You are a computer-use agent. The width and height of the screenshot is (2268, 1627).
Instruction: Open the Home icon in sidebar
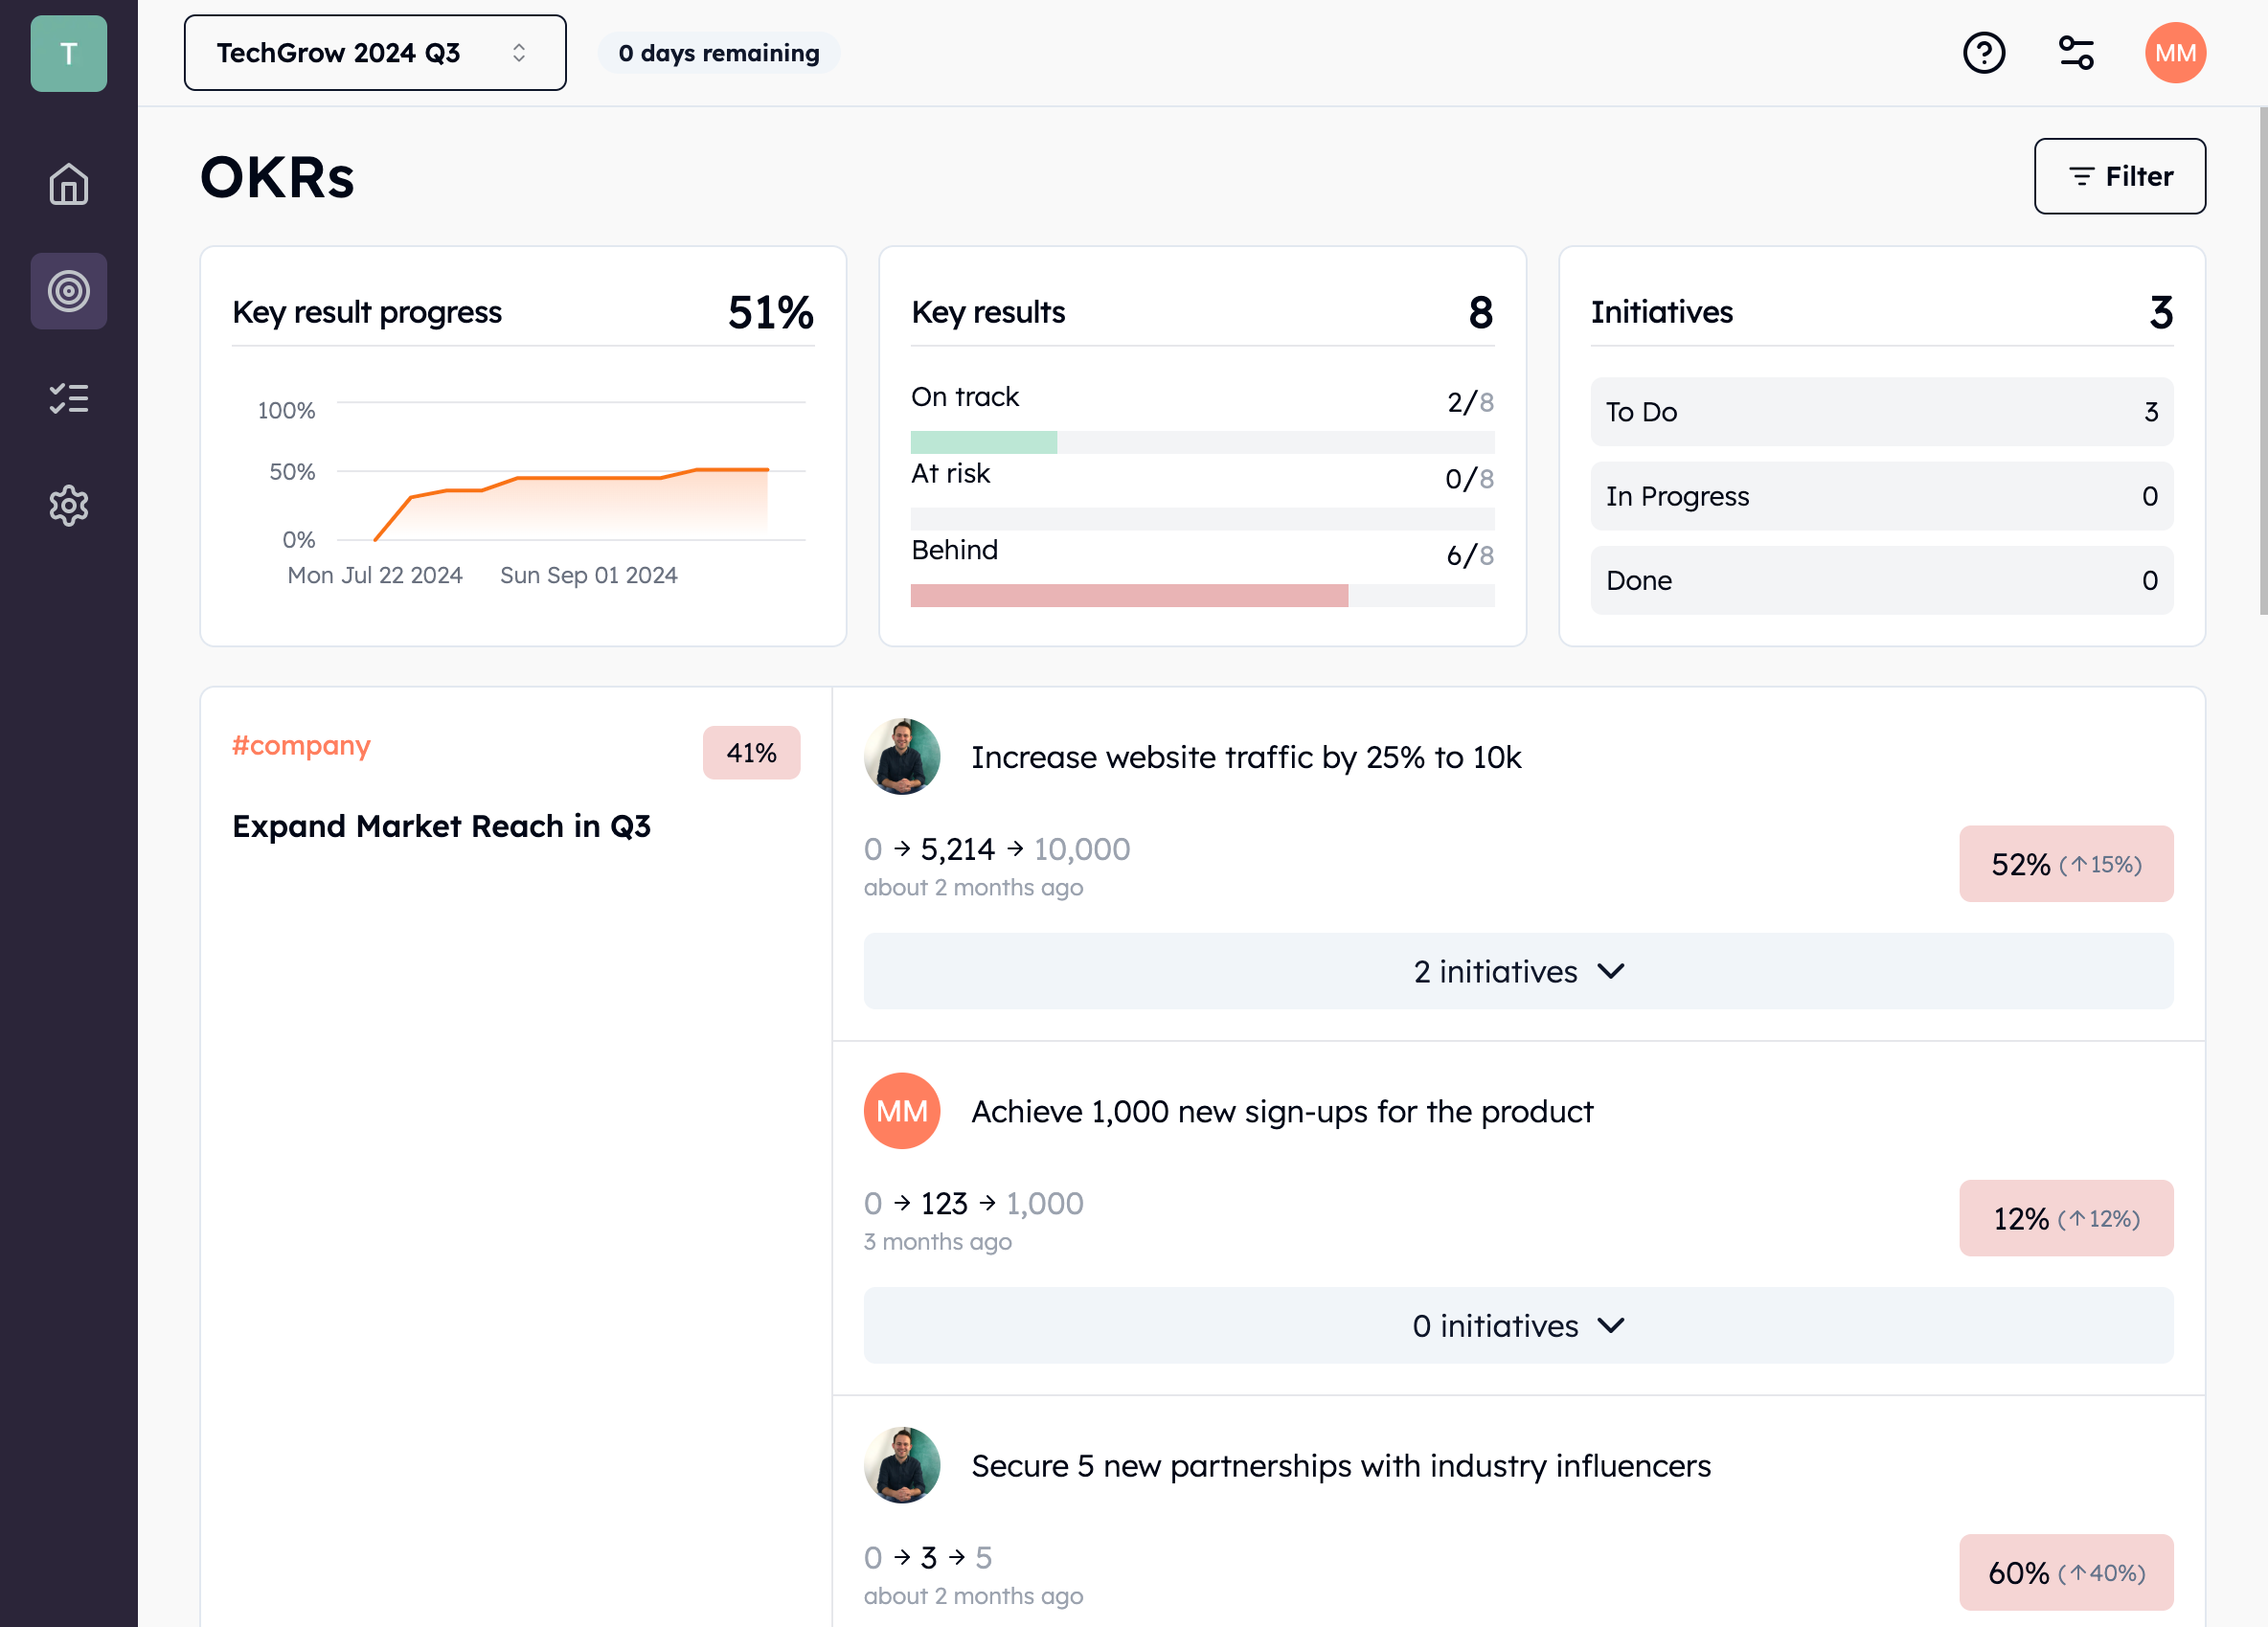(68, 184)
